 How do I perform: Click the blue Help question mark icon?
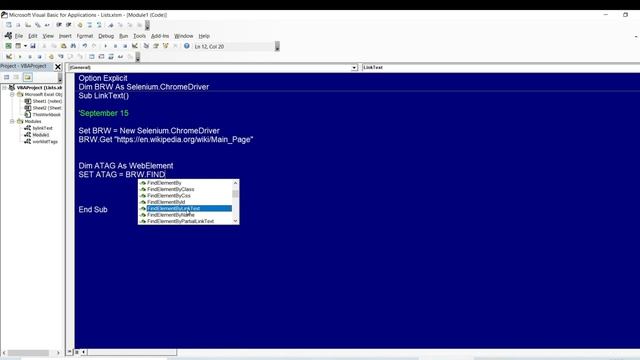[187, 46]
